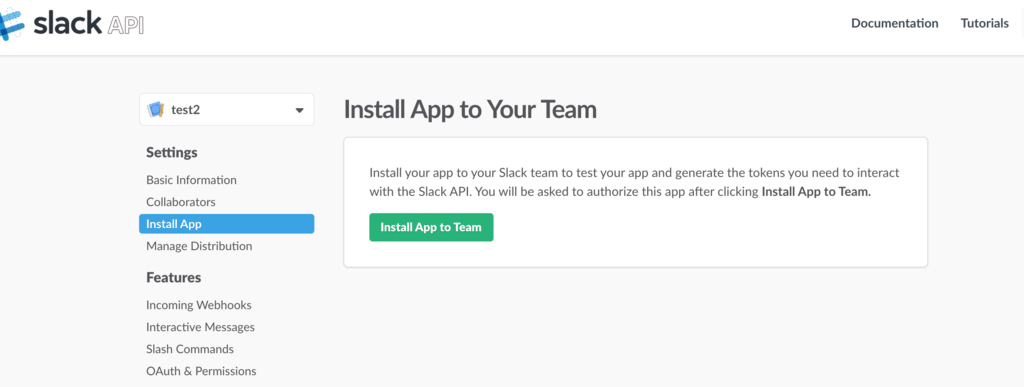
Task: Open the test2 app selector dropdown
Action: tap(227, 110)
